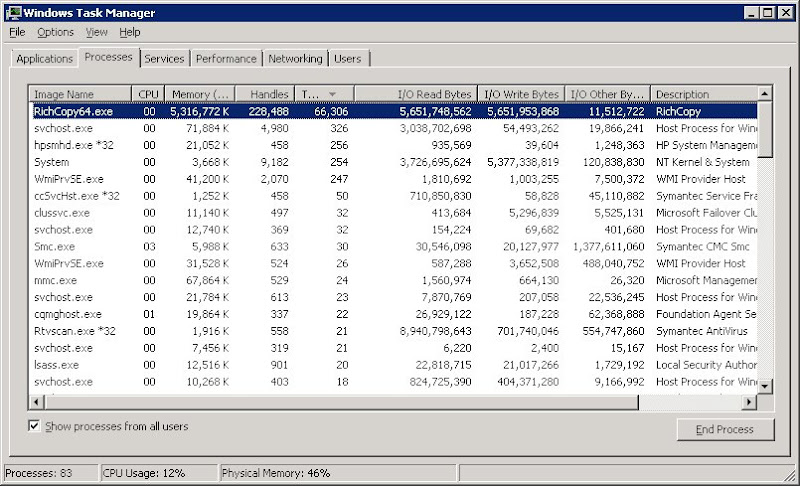Sort by I/O Other Bytes column header
This screenshot has width=800, height=486.
607,94
